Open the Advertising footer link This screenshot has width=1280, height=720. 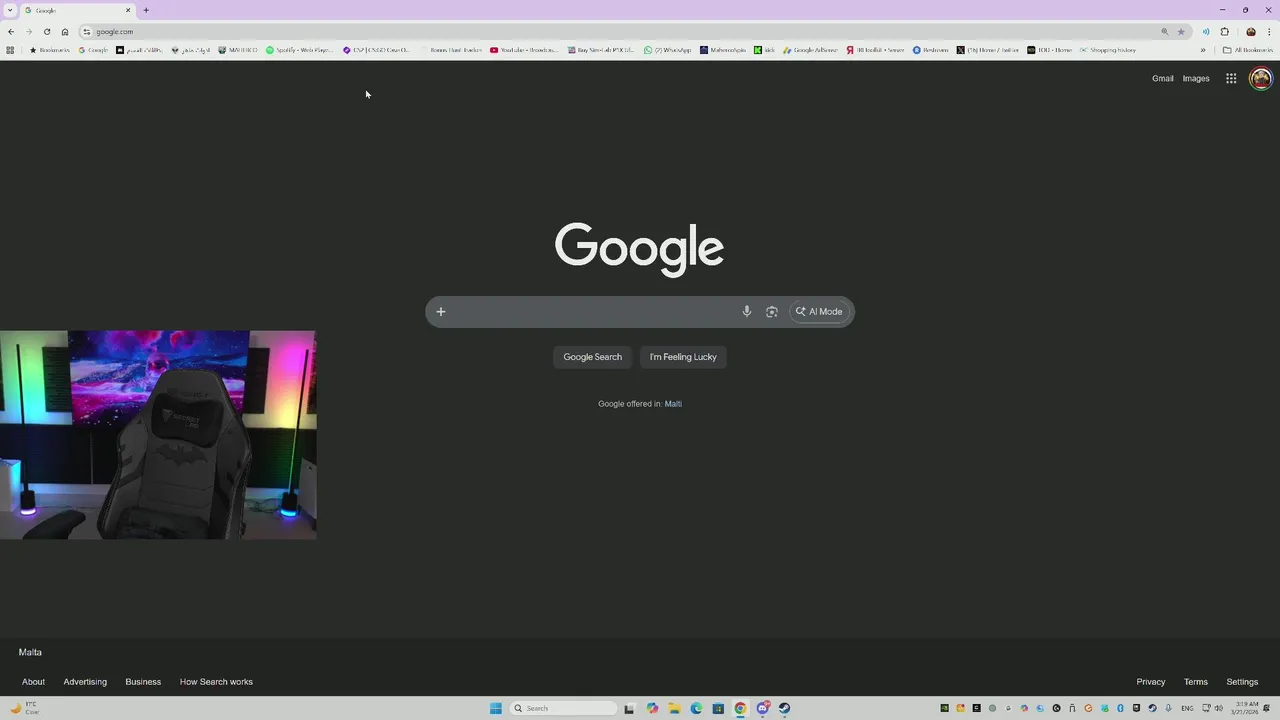[x=85, y=682]
